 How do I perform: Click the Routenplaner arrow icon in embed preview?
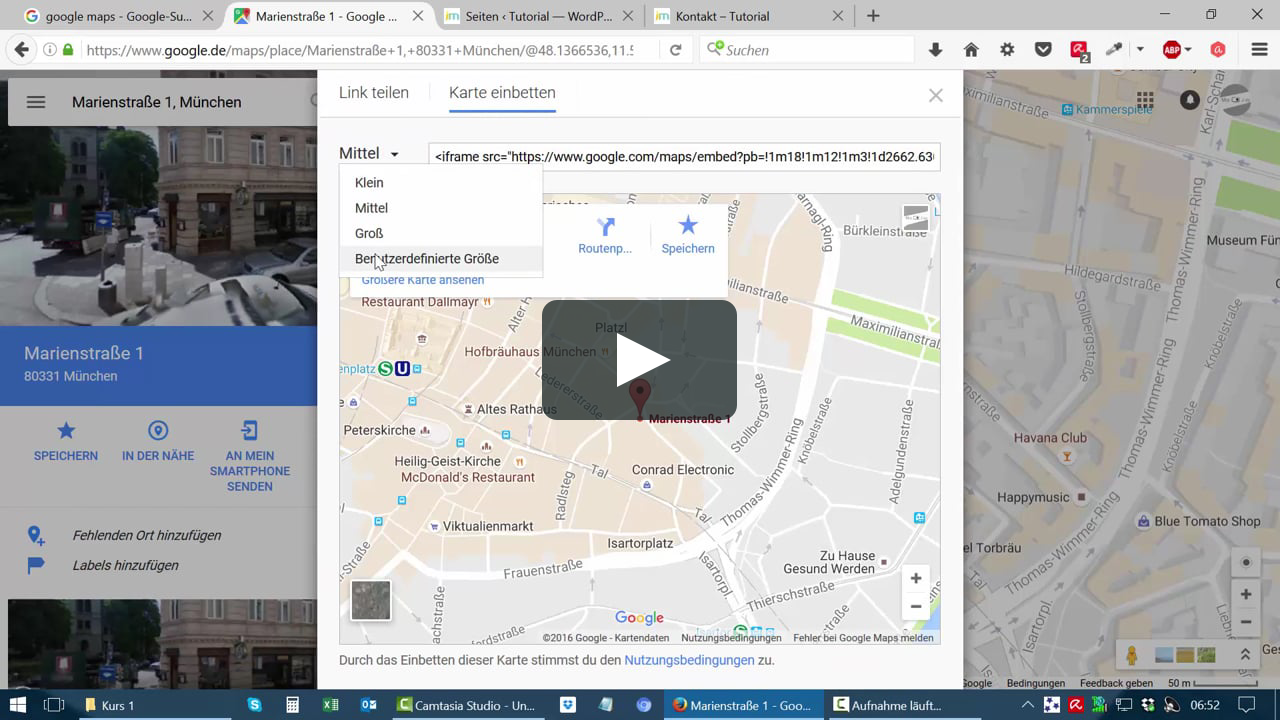point(605,226)
